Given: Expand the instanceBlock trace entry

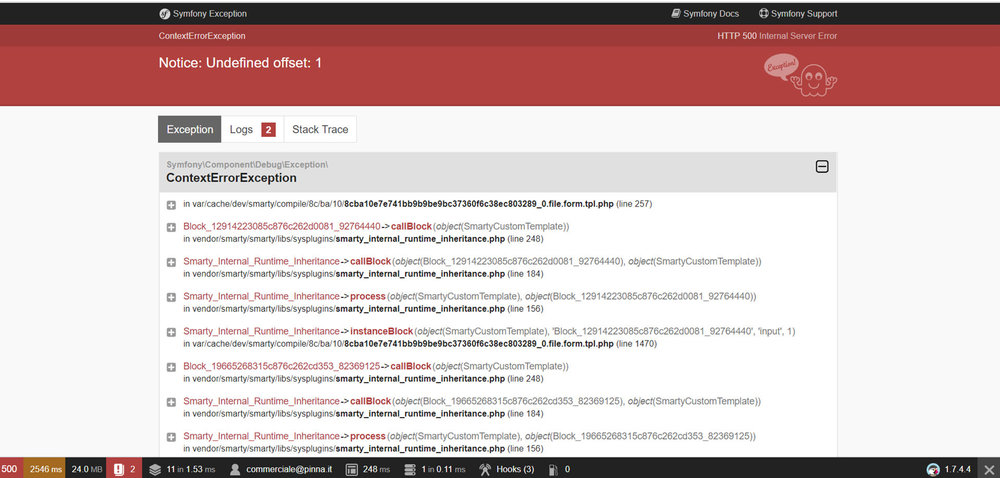Looking at the screenshot, I should [171, 333].
